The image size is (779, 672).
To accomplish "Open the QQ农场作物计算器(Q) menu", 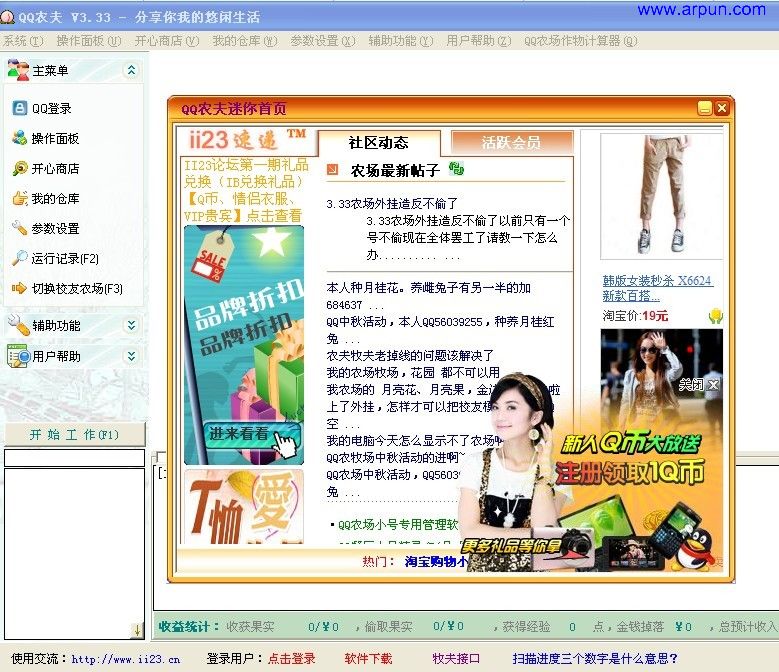I will tap(580, 41).
